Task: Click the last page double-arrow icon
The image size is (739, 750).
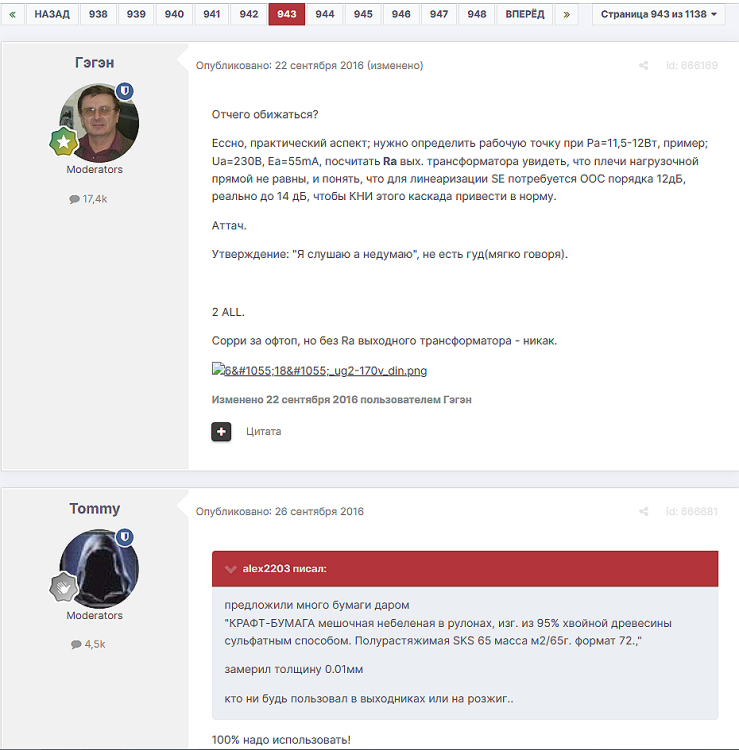Action: (x=567, y=15)
